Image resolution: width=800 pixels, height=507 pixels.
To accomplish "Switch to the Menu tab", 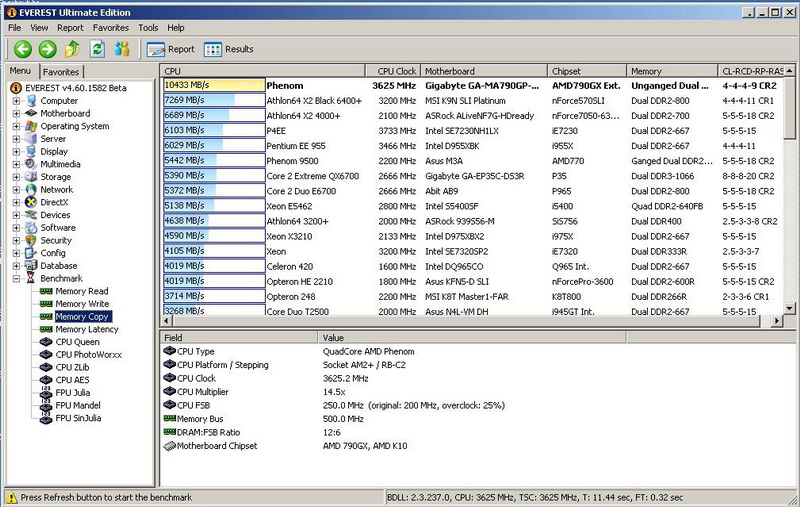I will coord(20,71).
